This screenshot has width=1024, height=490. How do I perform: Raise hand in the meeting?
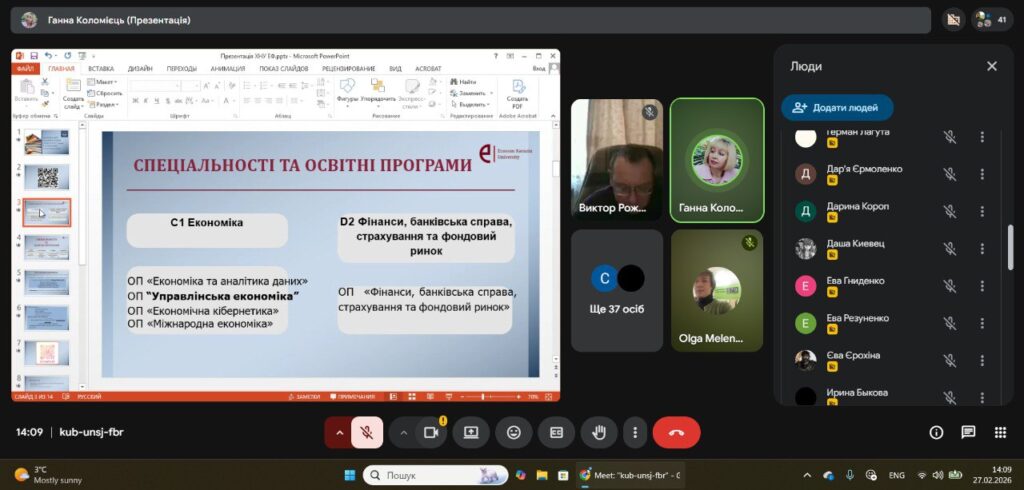coord(600,432)
